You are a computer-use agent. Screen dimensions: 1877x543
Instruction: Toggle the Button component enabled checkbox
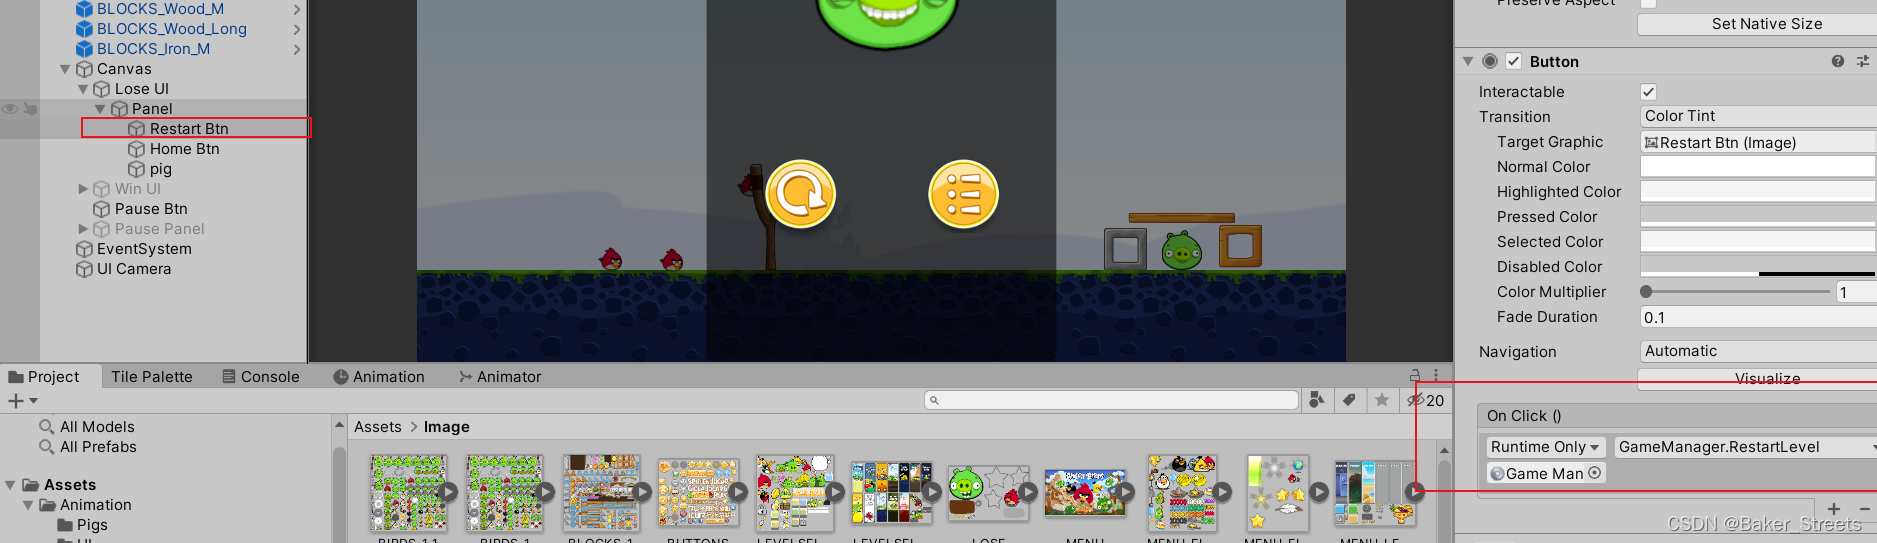coord(1514,61)
